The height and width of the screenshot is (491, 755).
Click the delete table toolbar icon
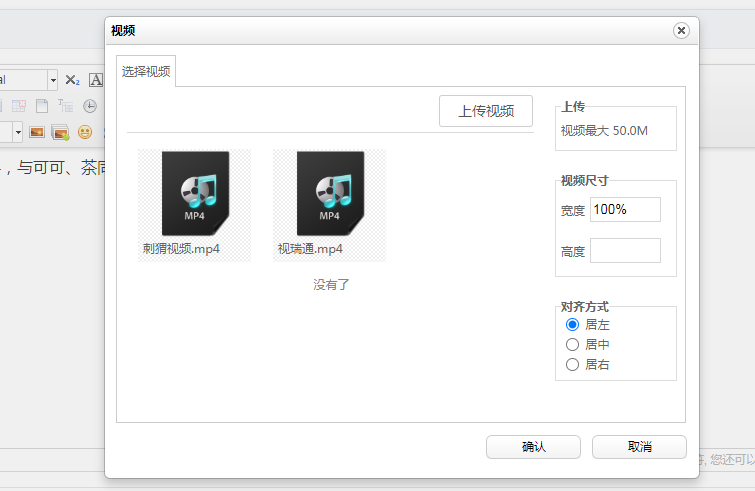click(x=18, y=106)
